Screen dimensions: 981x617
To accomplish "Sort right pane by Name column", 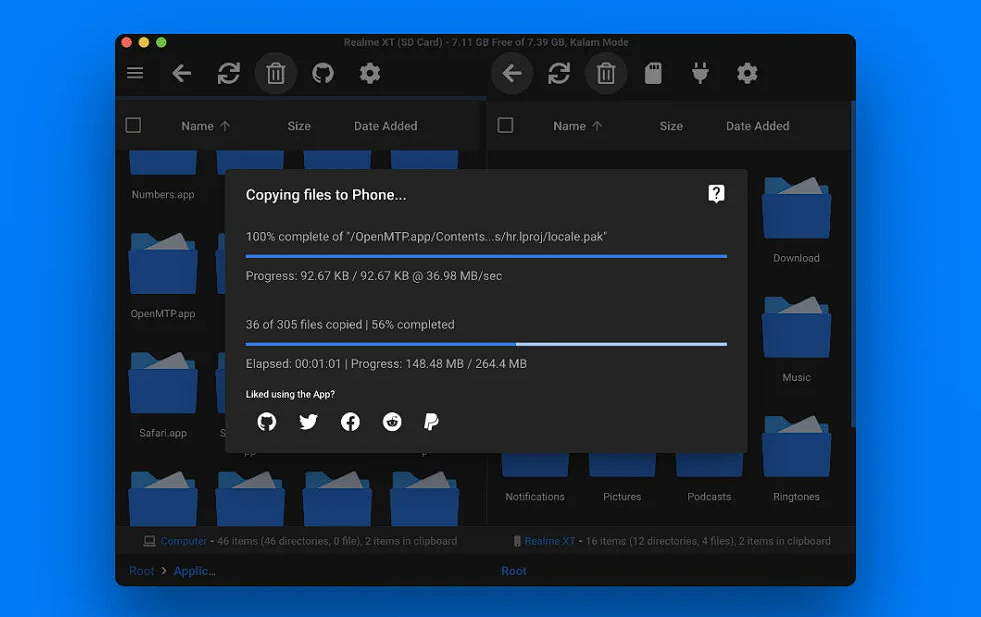I will (x=569, y=126).
